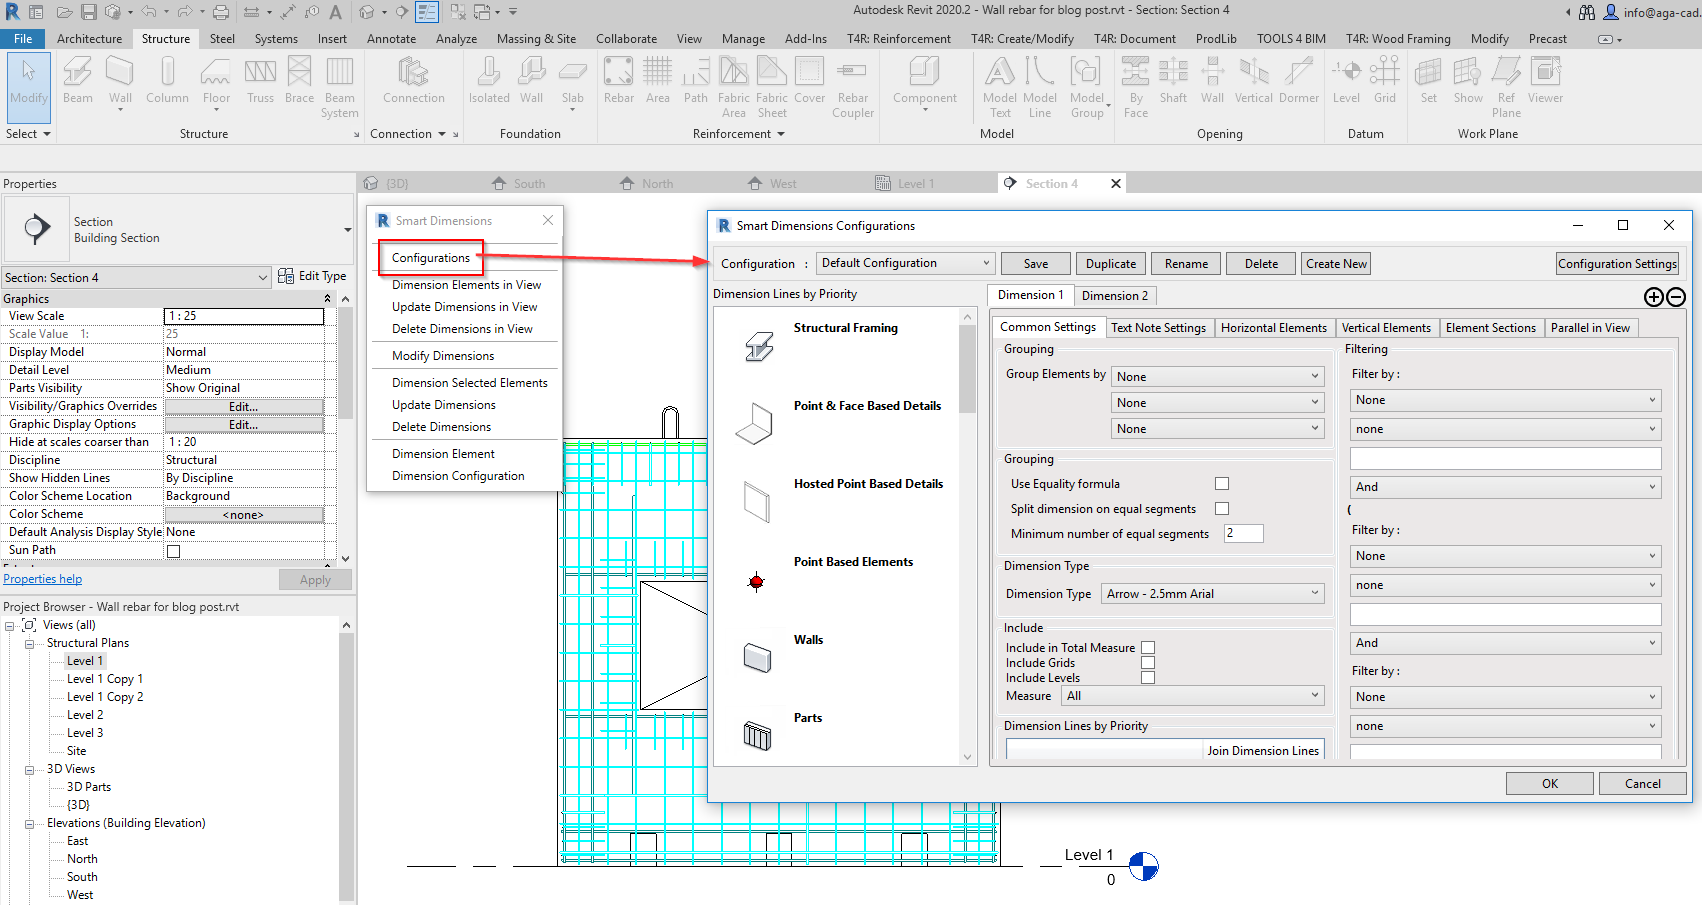1702x905 pixels.
Task: Switch to Text Note Settings tab
Action: tap(1158, 328)
